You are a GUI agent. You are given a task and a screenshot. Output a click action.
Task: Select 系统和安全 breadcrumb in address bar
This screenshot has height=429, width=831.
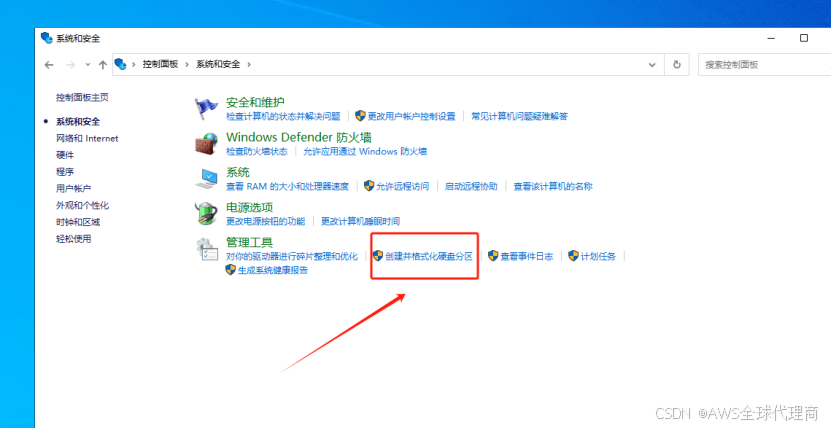(x=218, y=64)
